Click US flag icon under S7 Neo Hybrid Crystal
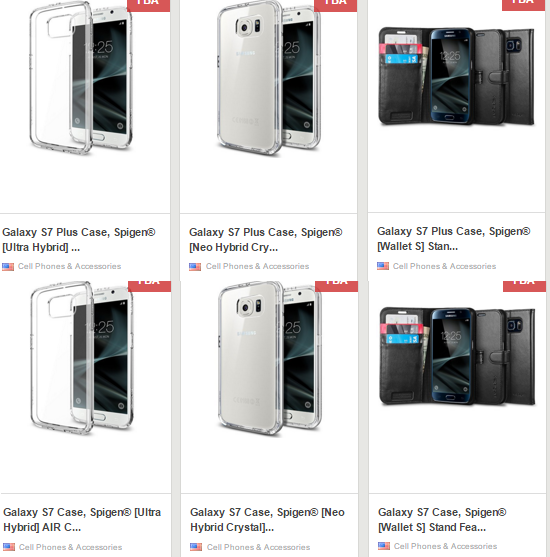This screenshot has width=550, height=557. (196, 547)
